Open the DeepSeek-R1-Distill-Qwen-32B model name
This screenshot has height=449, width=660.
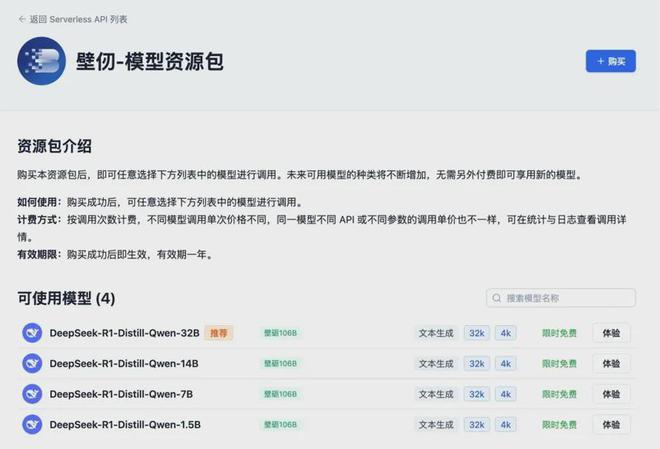tap(125, 333)
